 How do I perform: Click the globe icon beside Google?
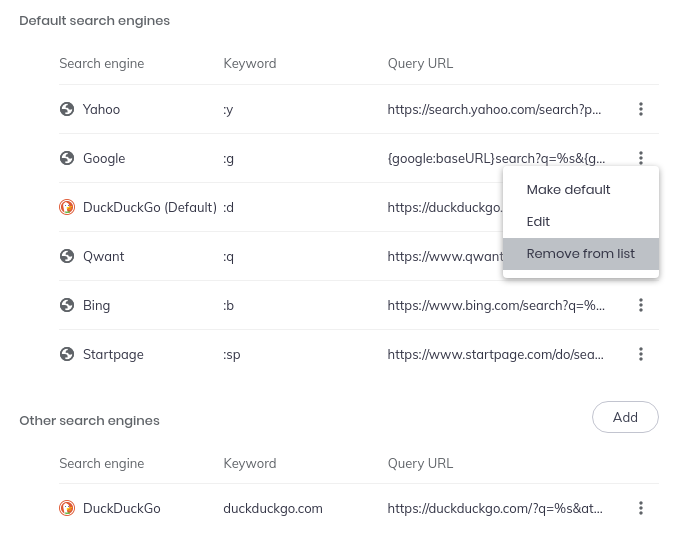pos(67,158)
